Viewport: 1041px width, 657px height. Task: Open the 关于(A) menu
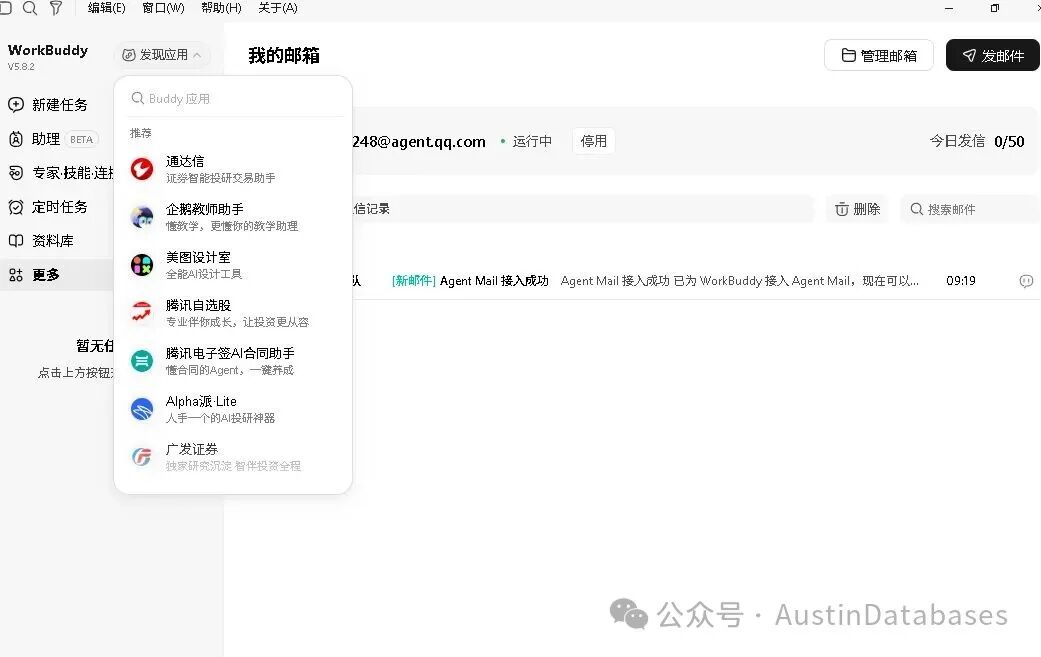[x=278, y=8]
